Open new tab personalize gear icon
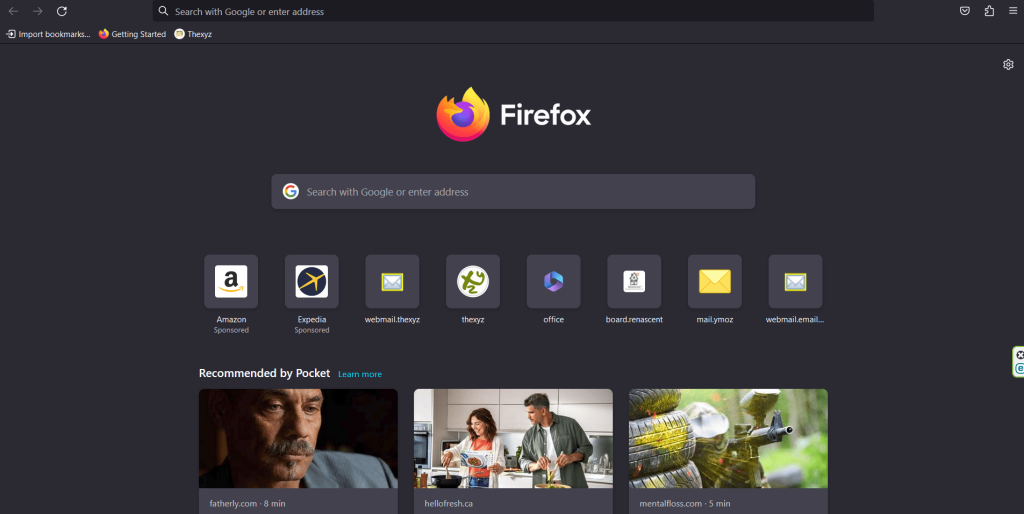This screenshot has width=1024, height=514. coord(1008,65)
